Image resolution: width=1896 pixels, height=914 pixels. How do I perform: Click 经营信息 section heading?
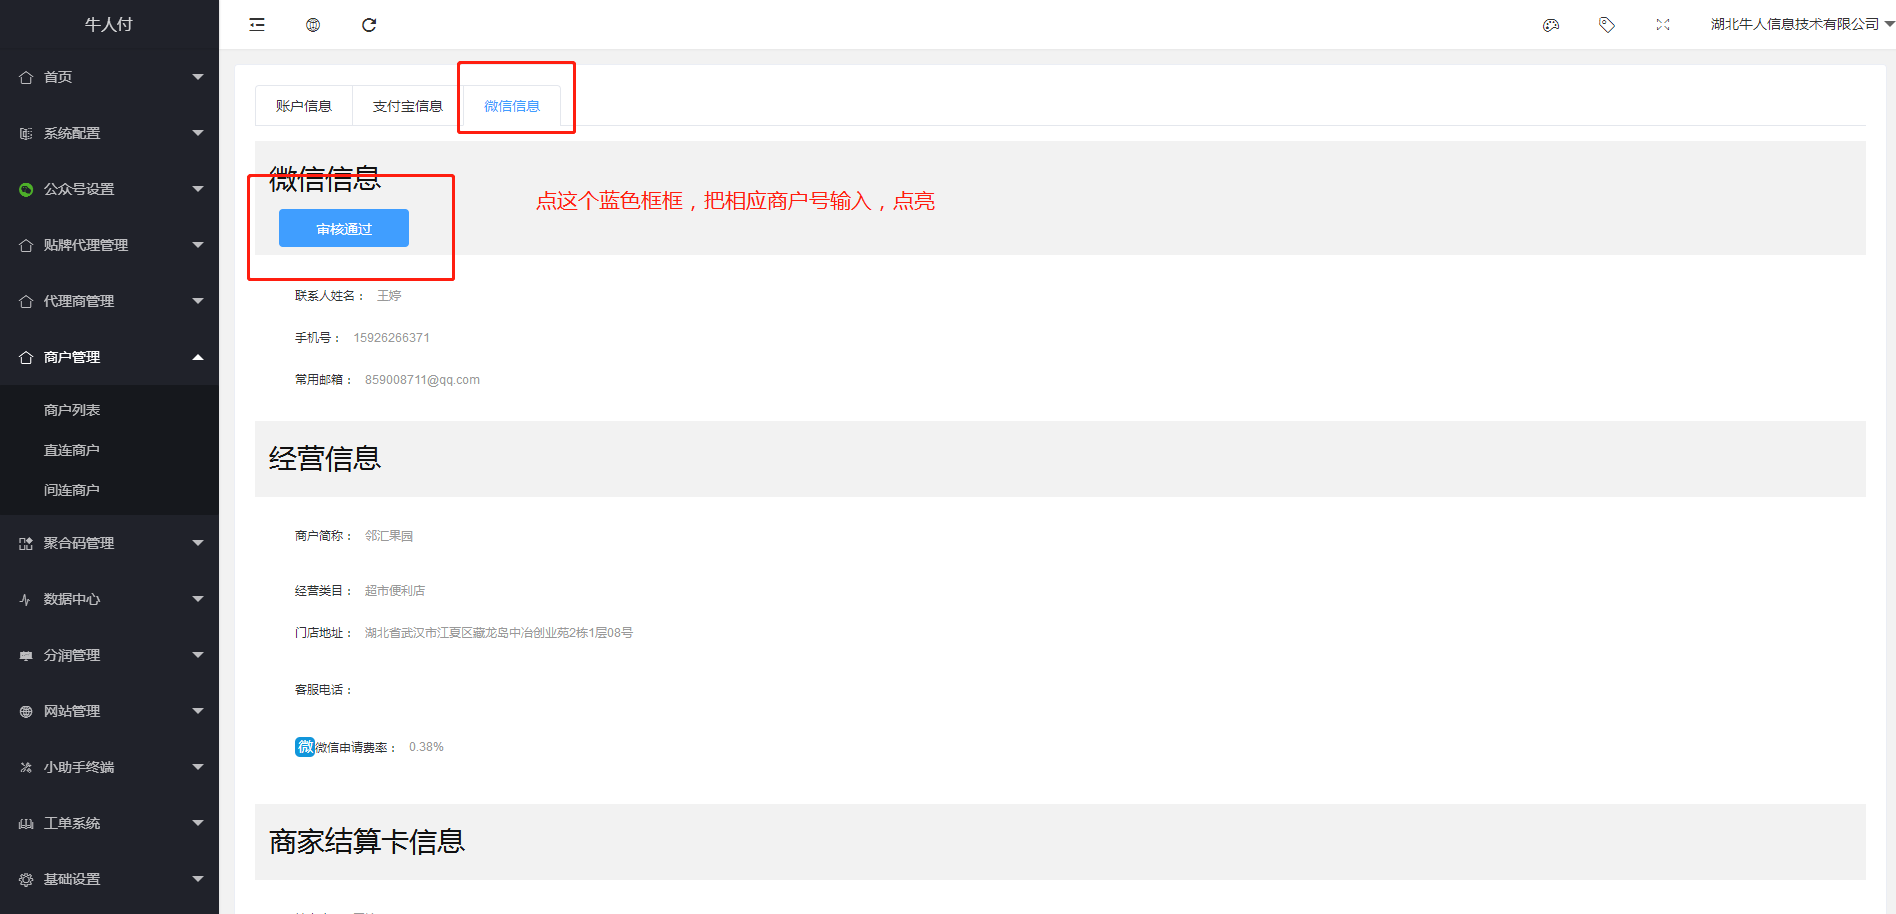pos(325,459)
